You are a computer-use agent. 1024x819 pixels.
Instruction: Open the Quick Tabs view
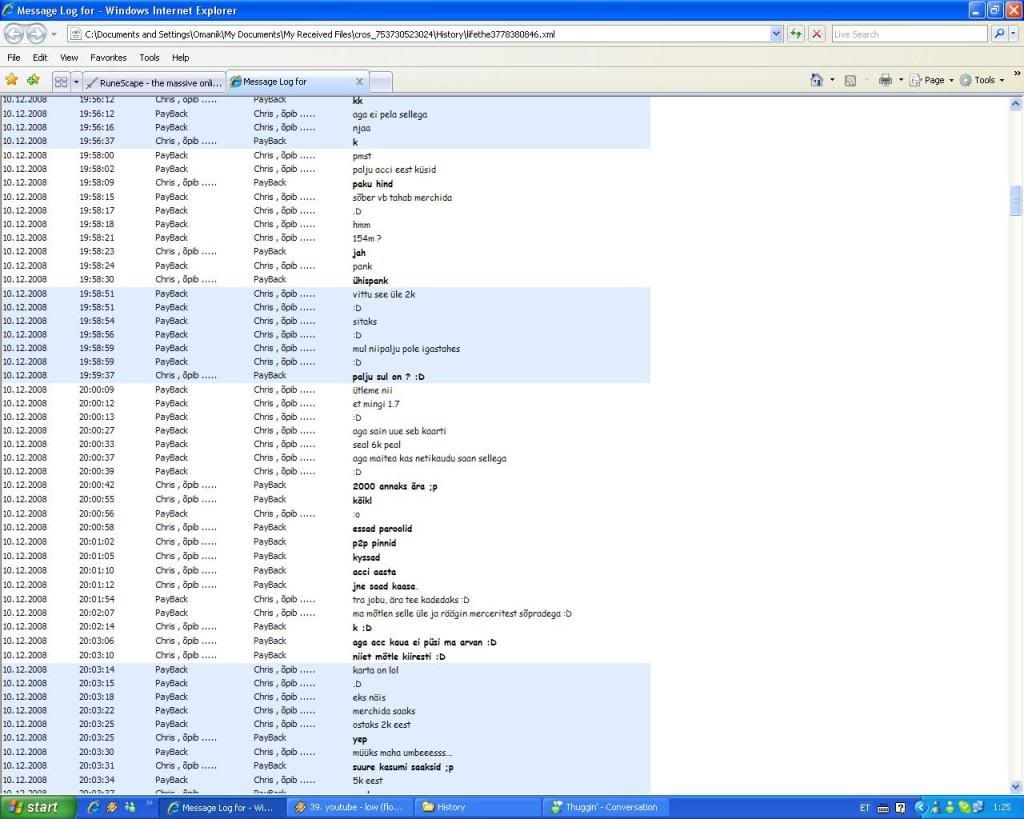[59, 82]
